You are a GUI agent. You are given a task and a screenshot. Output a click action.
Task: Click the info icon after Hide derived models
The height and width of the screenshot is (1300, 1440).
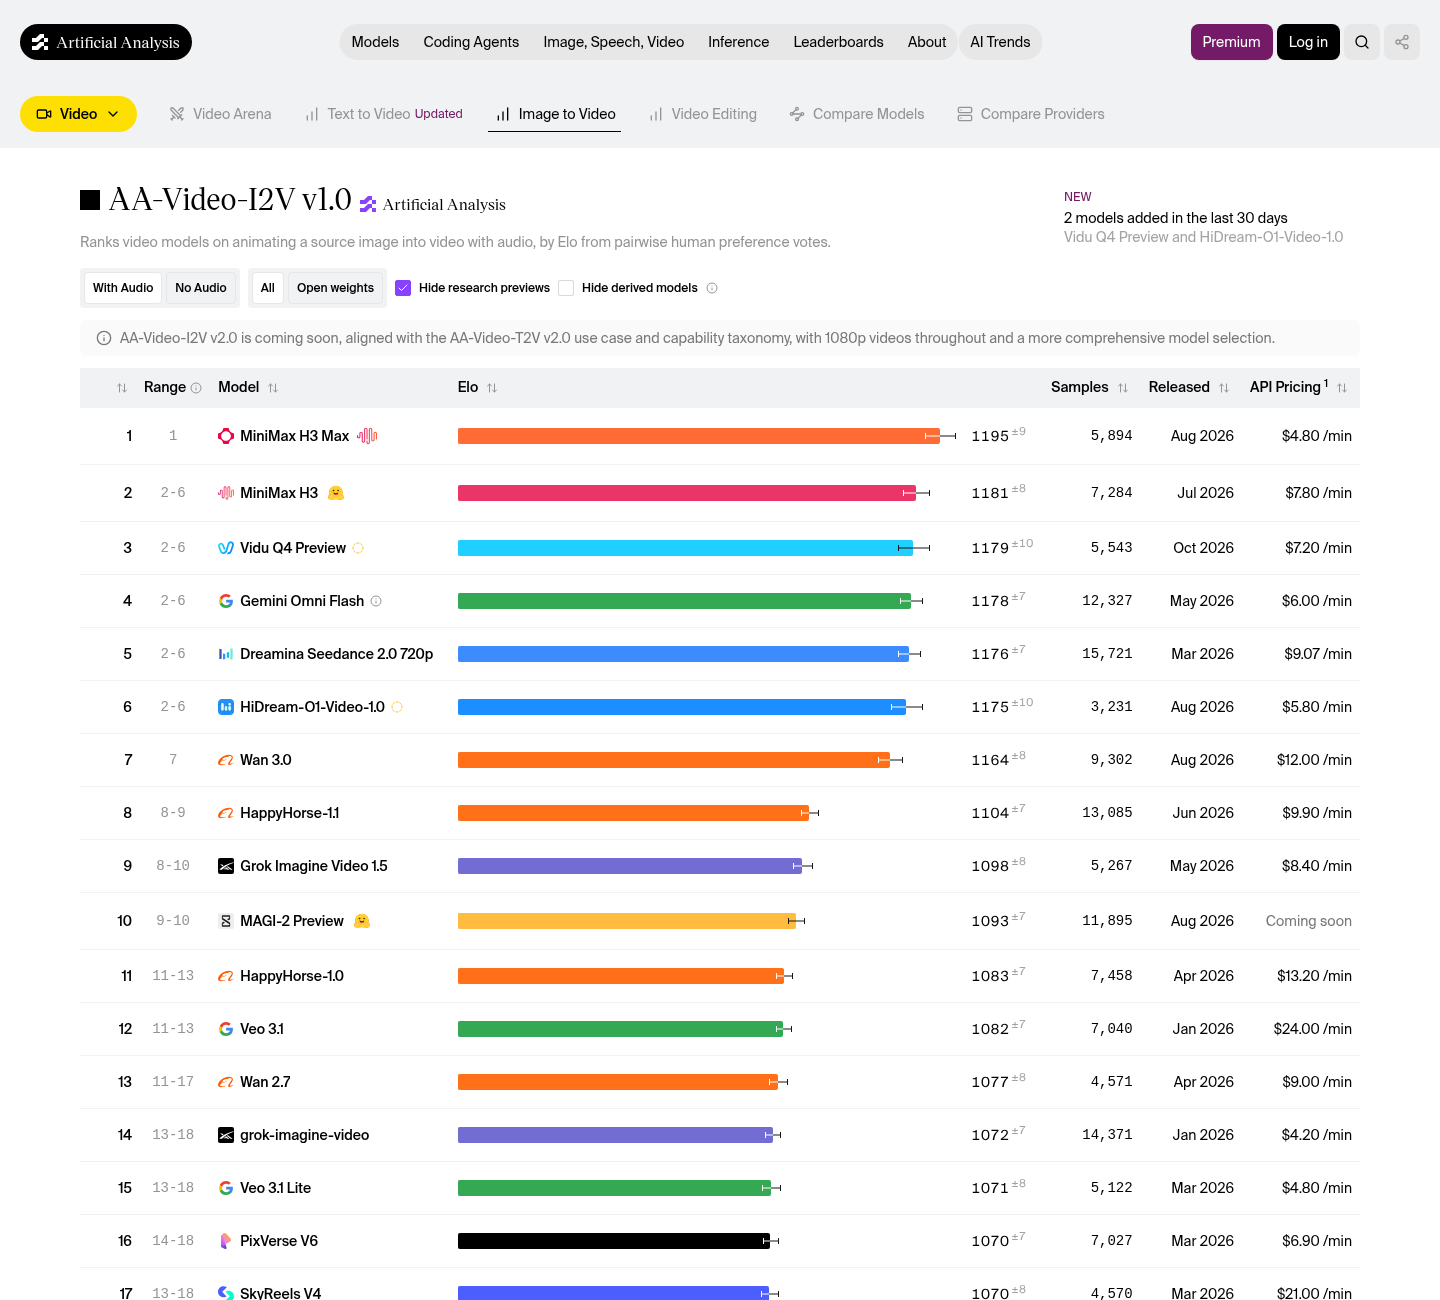pyautogui.click(x=712, y=288)
